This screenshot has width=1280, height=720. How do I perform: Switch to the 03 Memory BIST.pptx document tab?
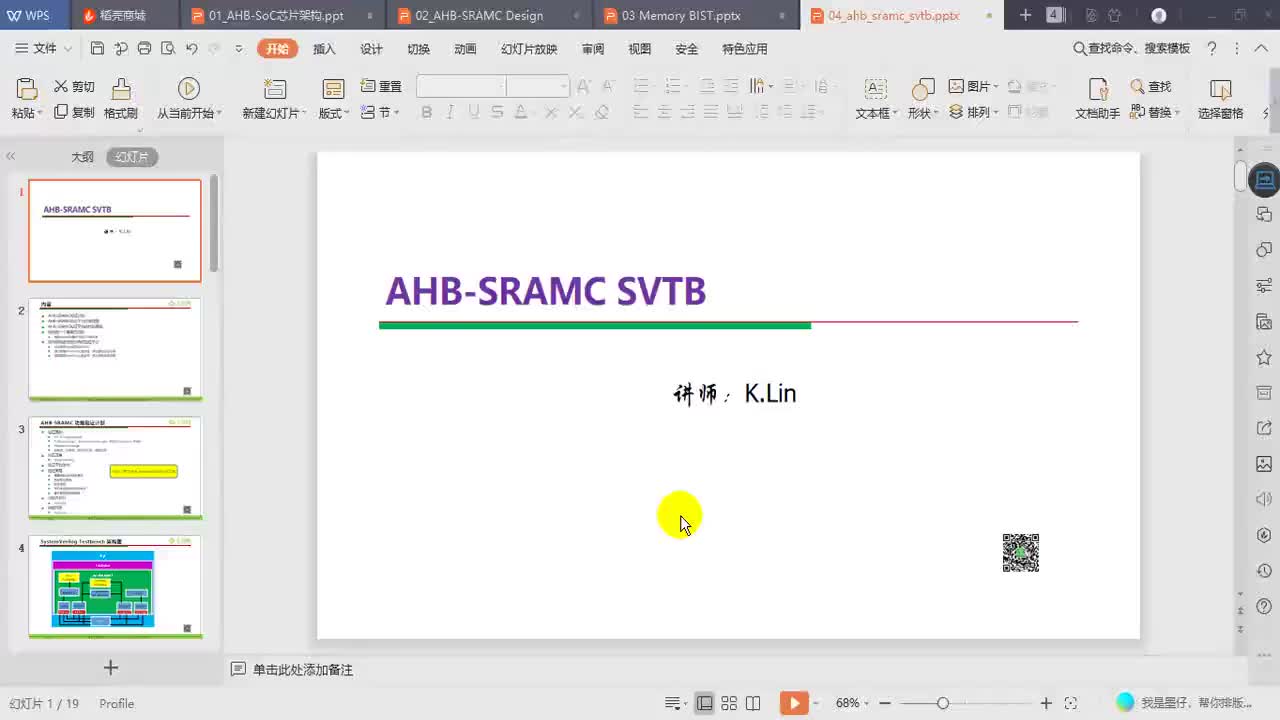680,15
